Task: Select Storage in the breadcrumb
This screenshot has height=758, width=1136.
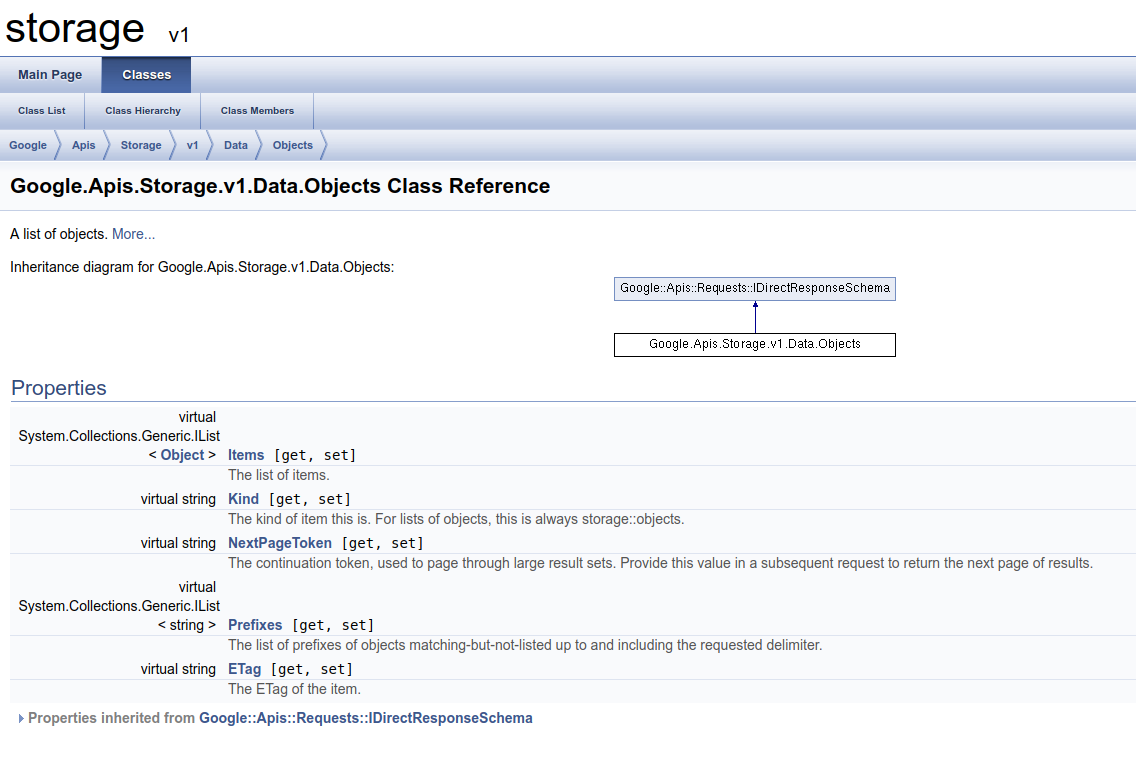Action: 140,145
